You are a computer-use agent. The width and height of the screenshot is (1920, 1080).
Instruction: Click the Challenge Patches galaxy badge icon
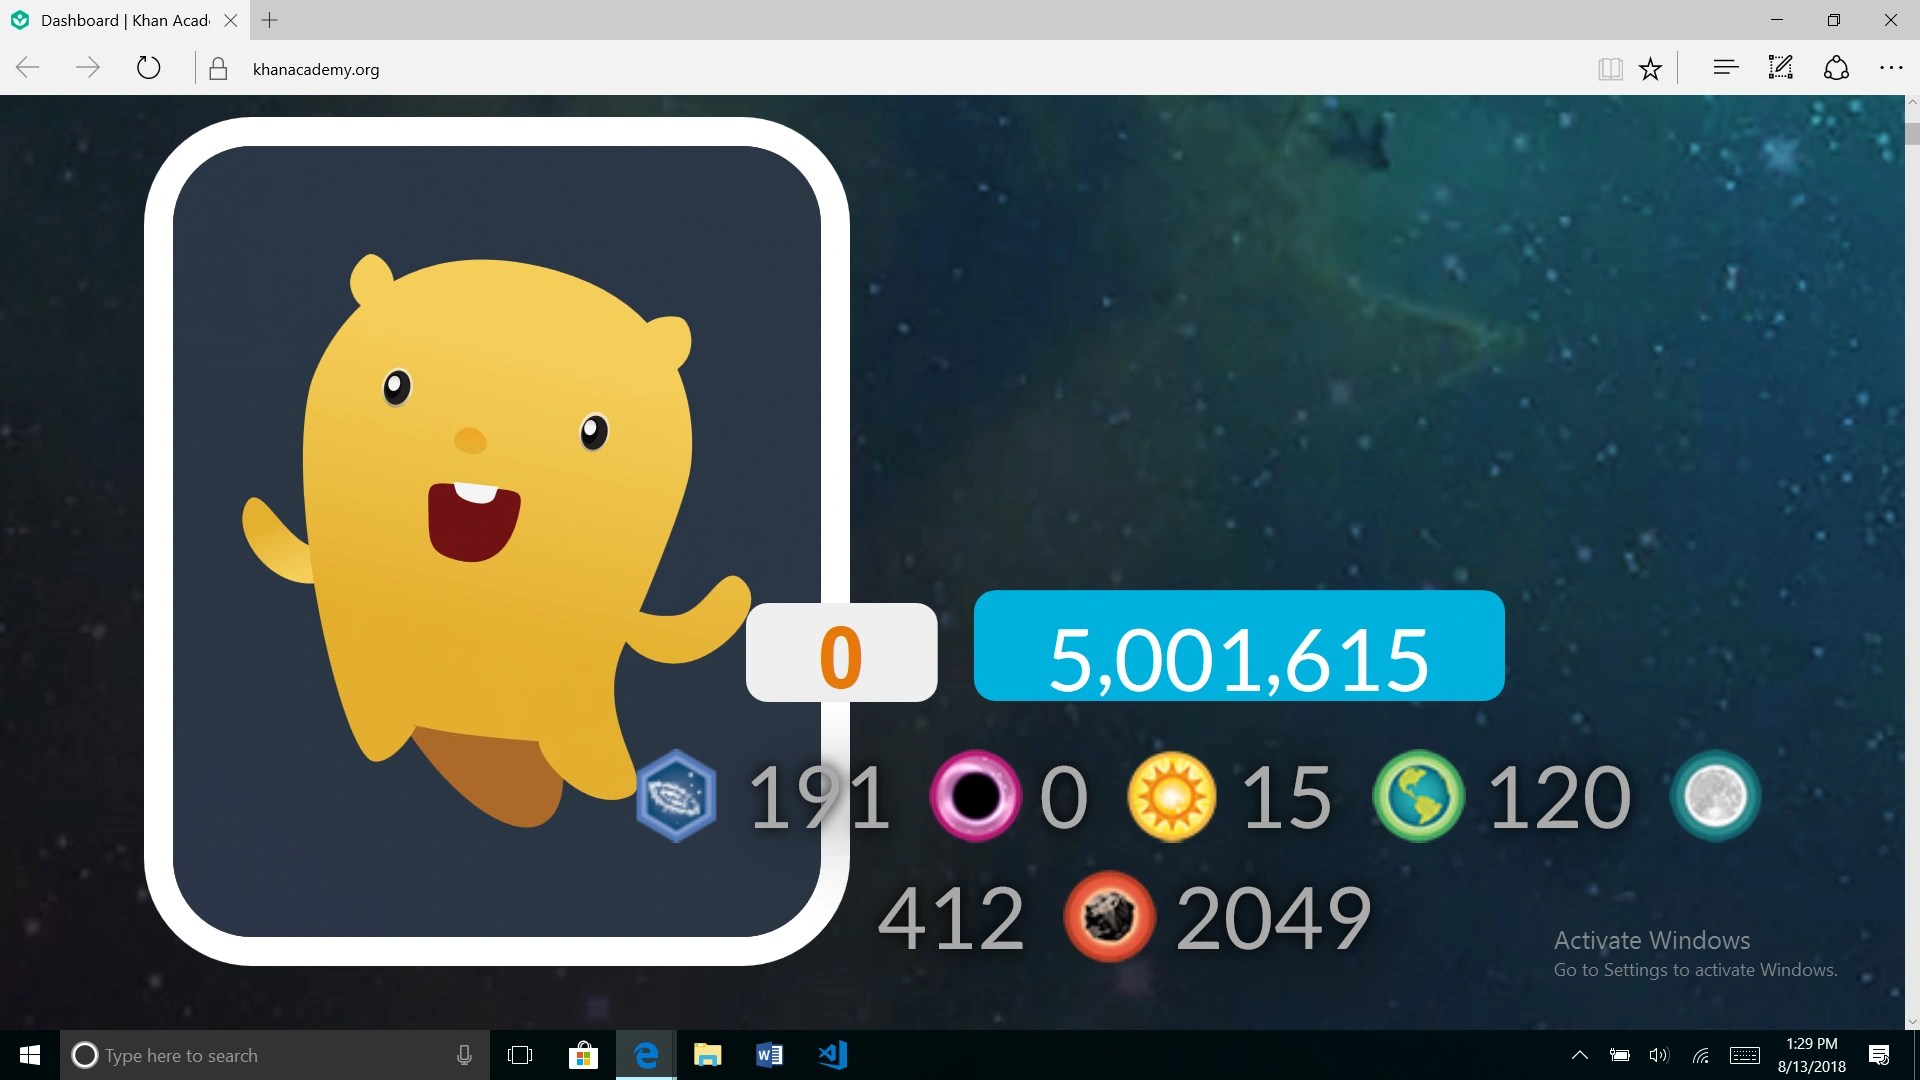[x=677, y=796]
